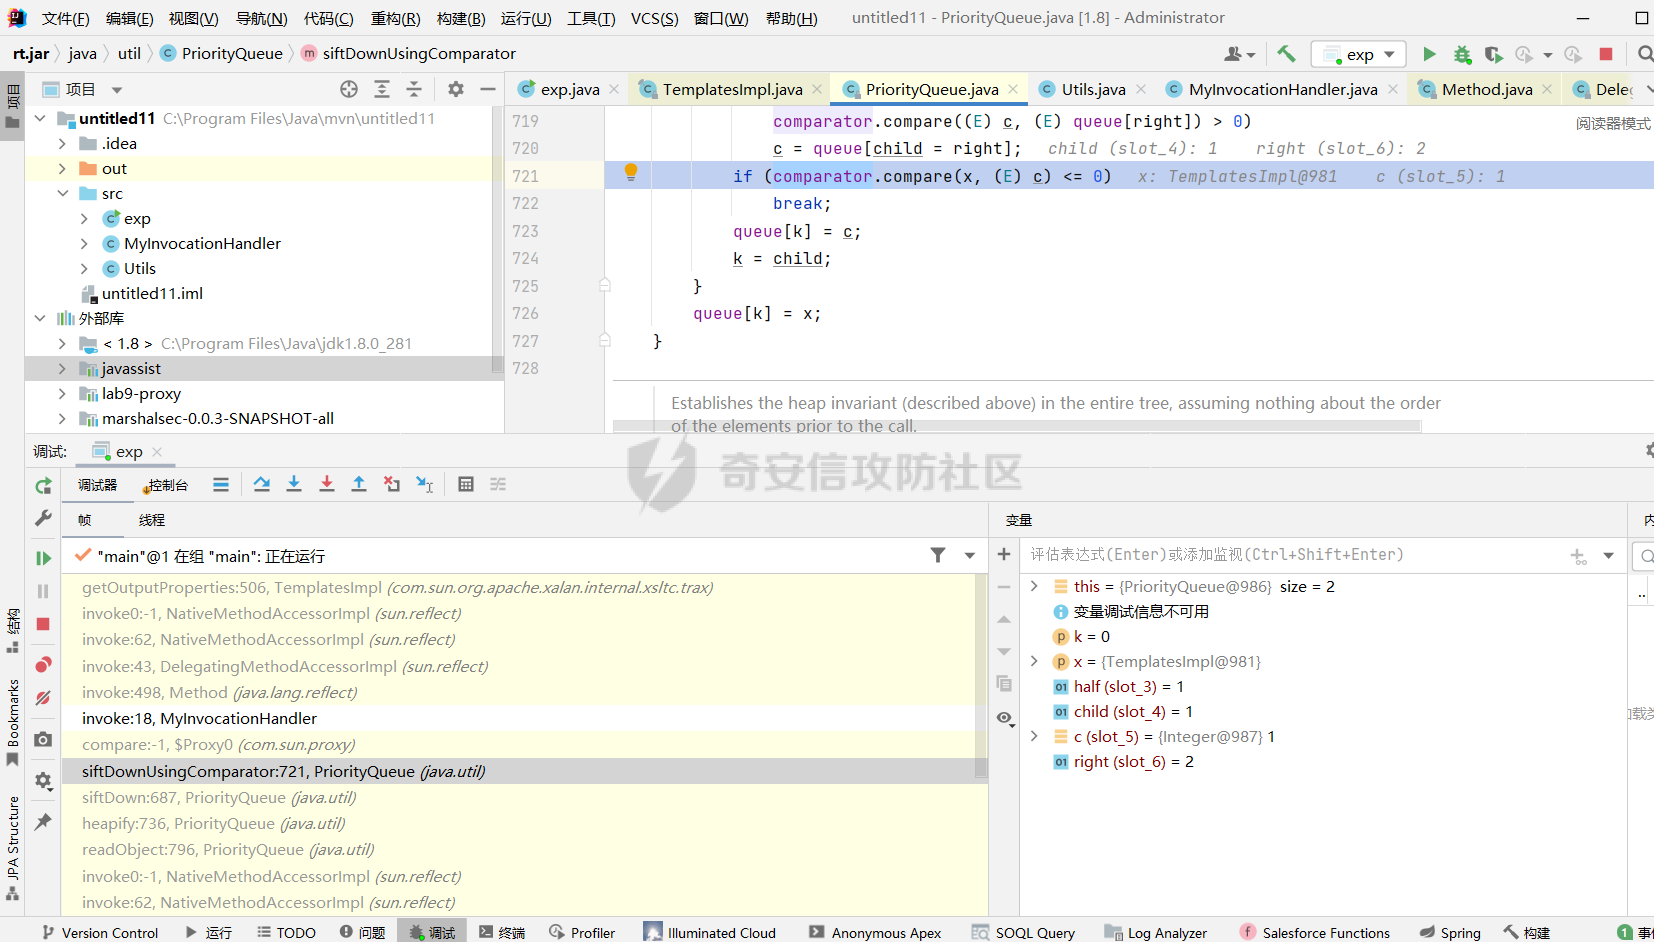Open Version Control tool window
The image size is (1654, 942).
pos(100,932)
